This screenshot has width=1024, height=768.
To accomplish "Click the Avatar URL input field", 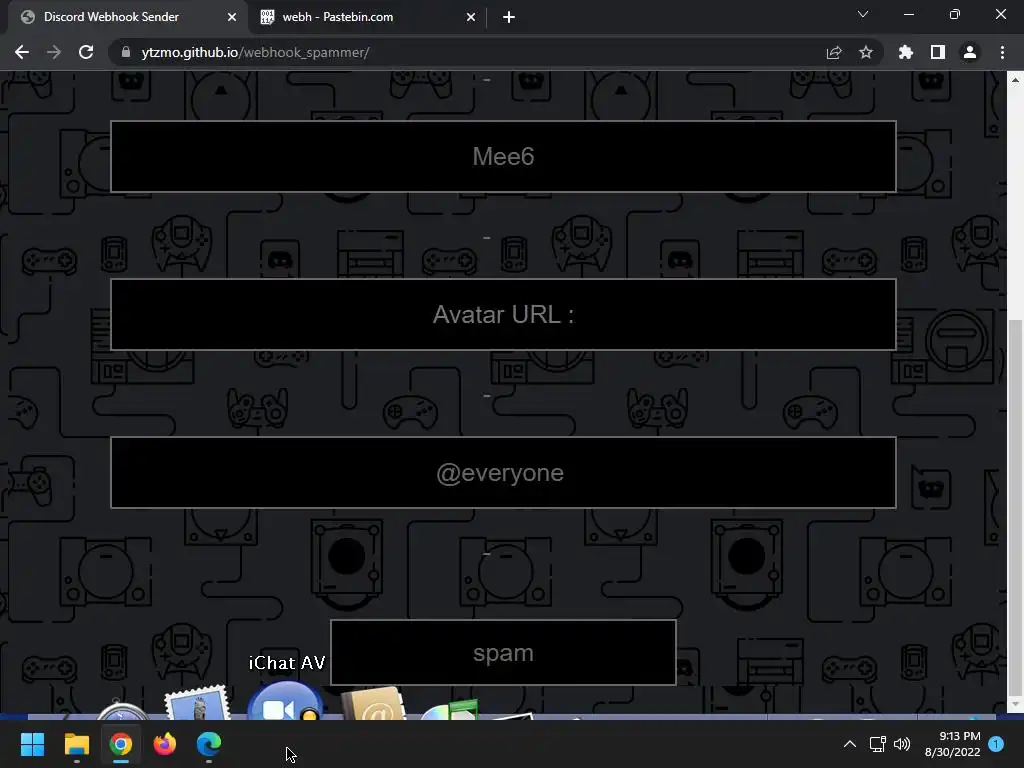I will (503, 315).
